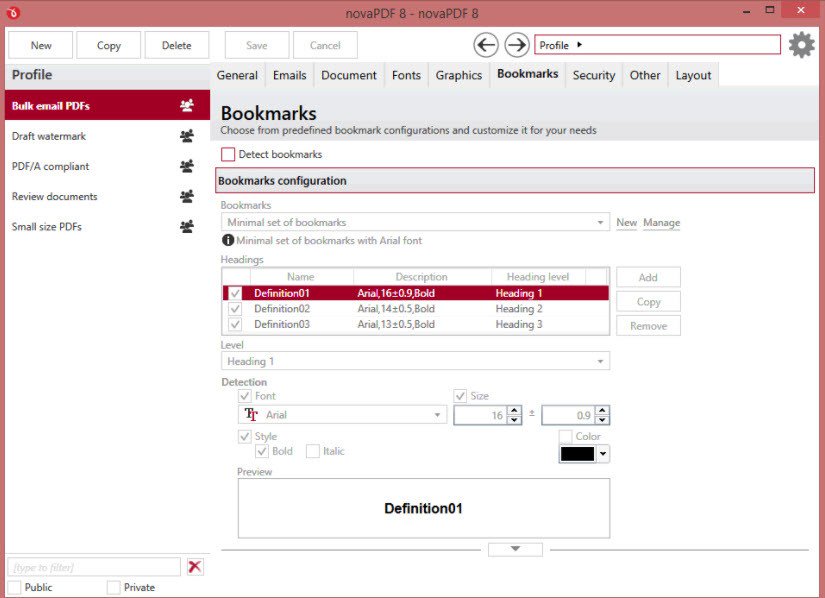
Task: Open the Arial font dropdown
Action: coord(342,414)
